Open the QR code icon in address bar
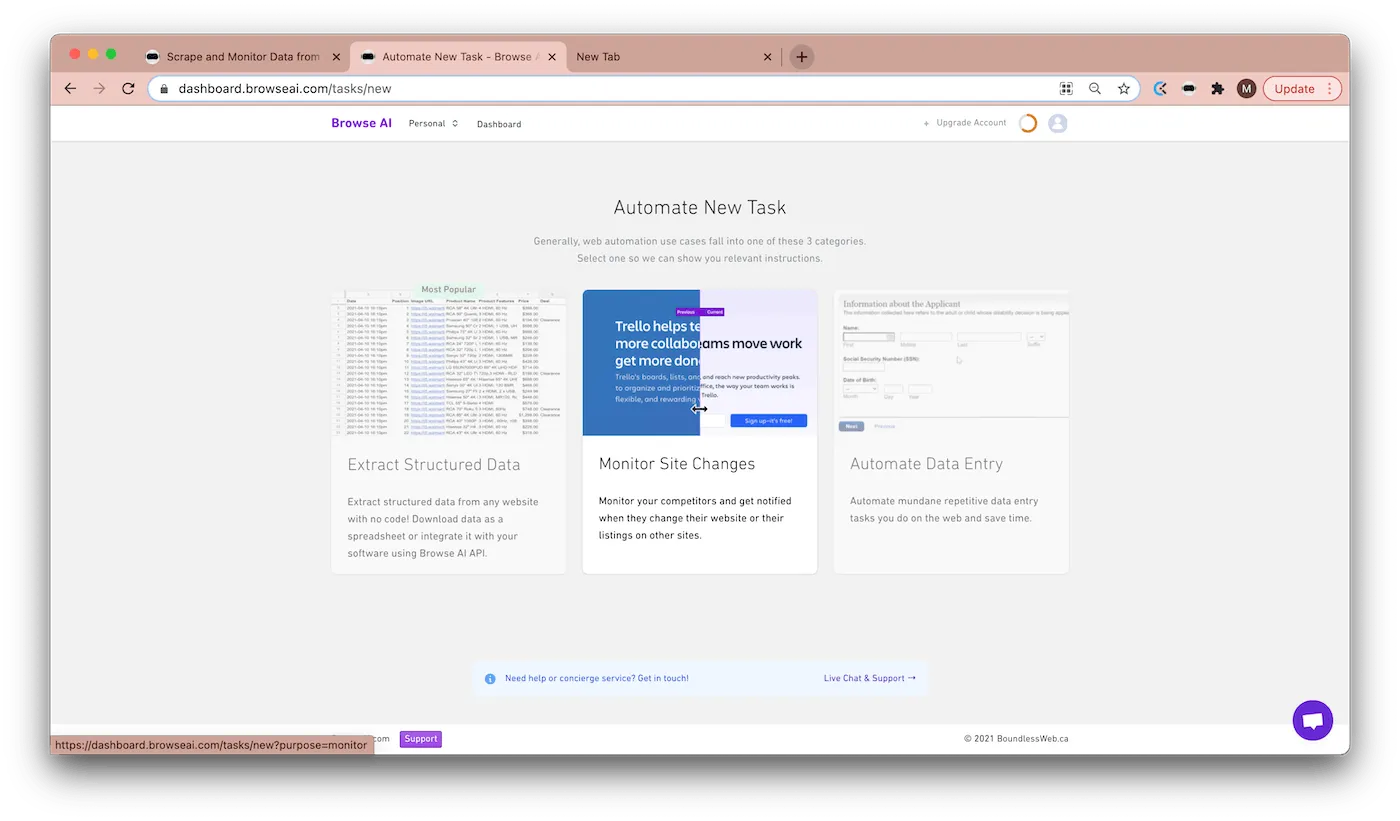Image resolution: width=1400 pixels, height=821 pixels. coord(1066,89)
